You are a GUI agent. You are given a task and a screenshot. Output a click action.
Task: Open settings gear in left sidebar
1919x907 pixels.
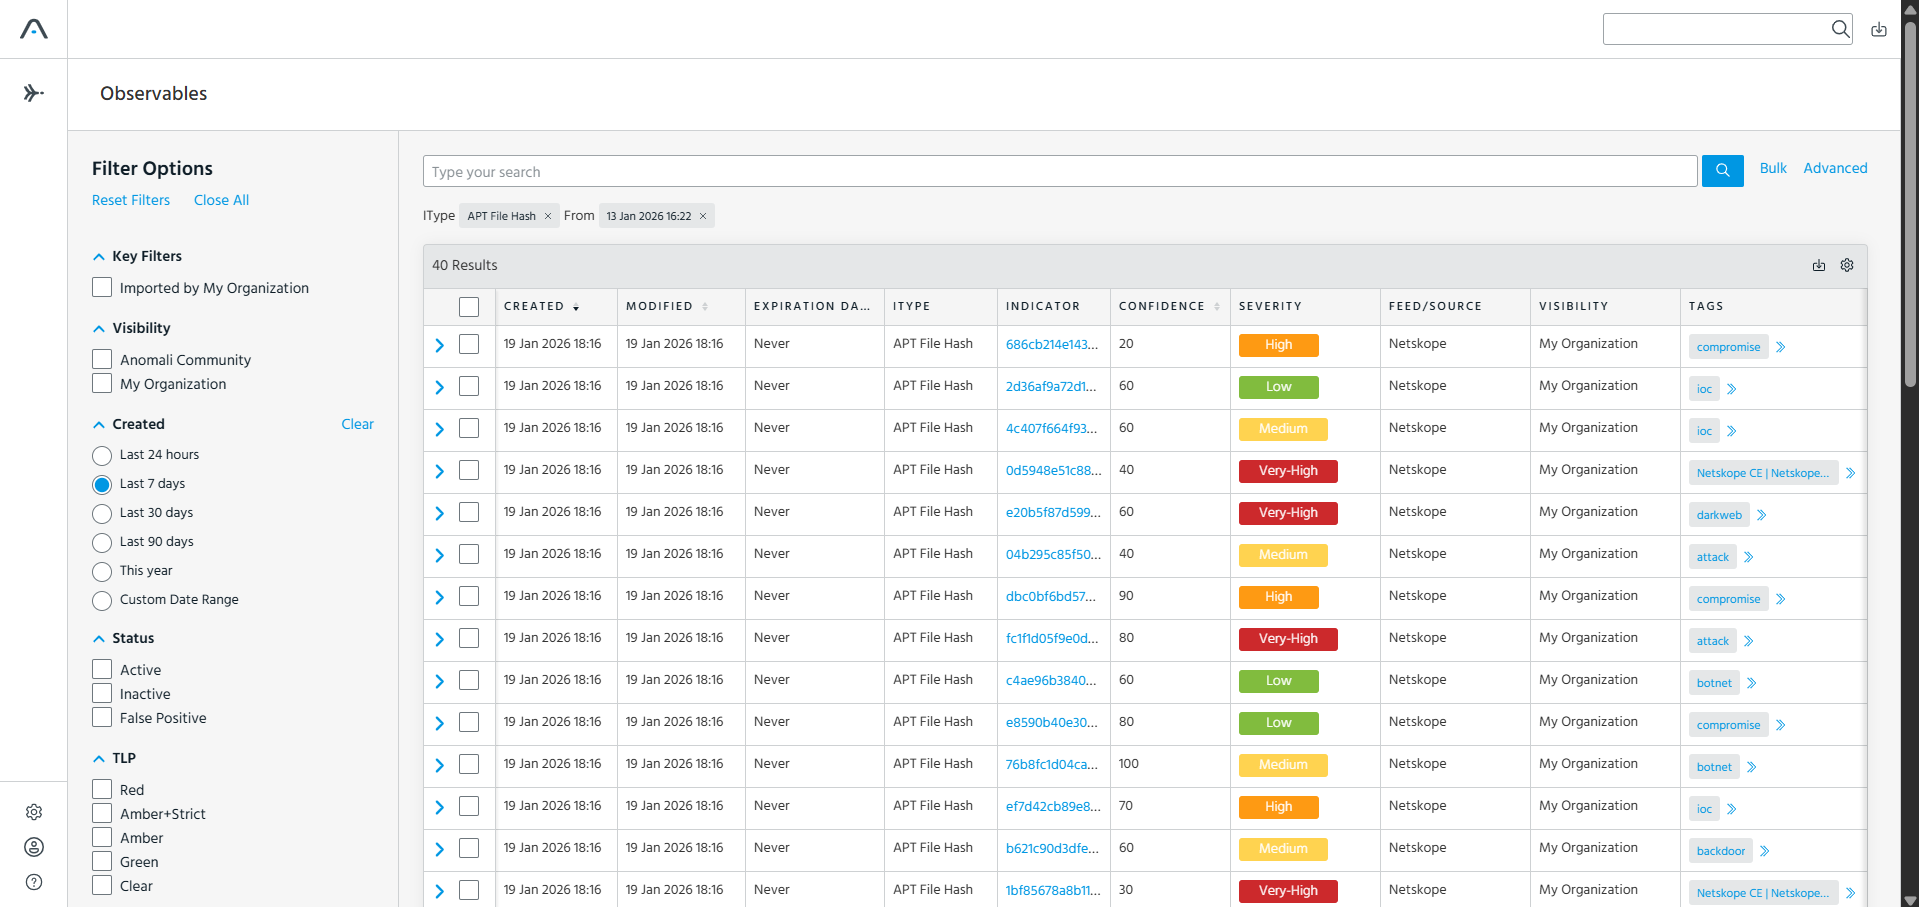click(34, 812)
